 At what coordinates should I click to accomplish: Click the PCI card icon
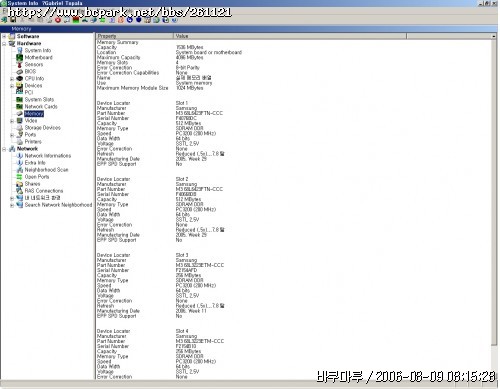(x=20, y=92)
